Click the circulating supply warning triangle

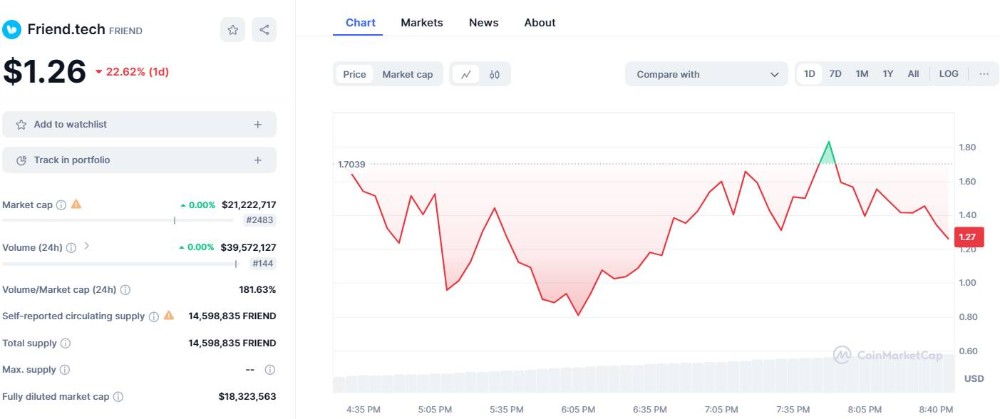[x=169, y=316]
